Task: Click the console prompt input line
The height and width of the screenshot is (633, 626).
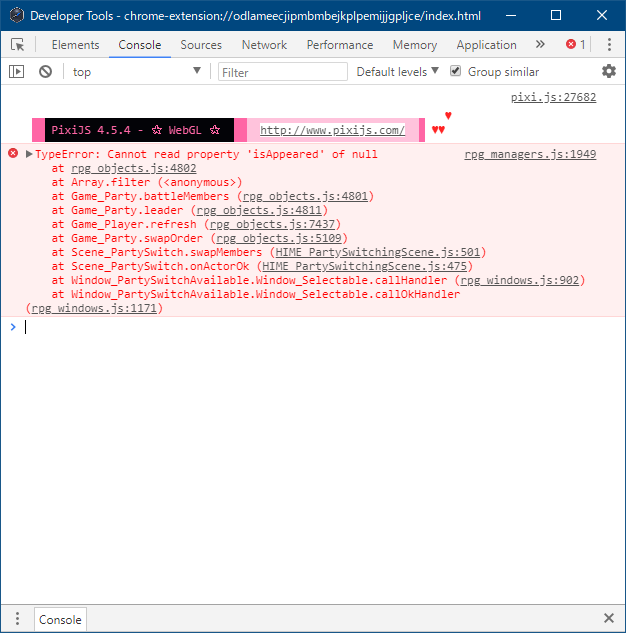Action: point(323,327)
